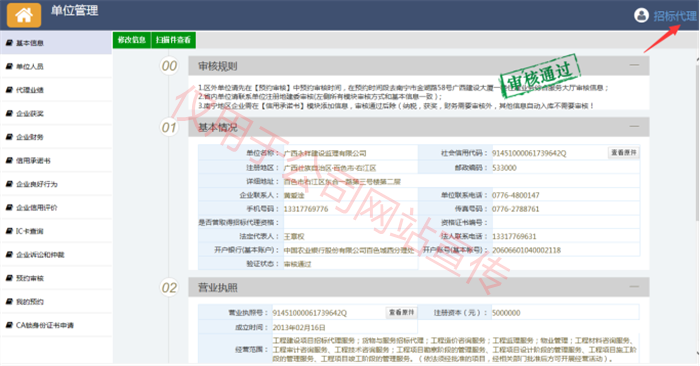Click the 单位管理 title in the header
The width and height of the screenshot is (700, 366).
(x=75, y=11)
